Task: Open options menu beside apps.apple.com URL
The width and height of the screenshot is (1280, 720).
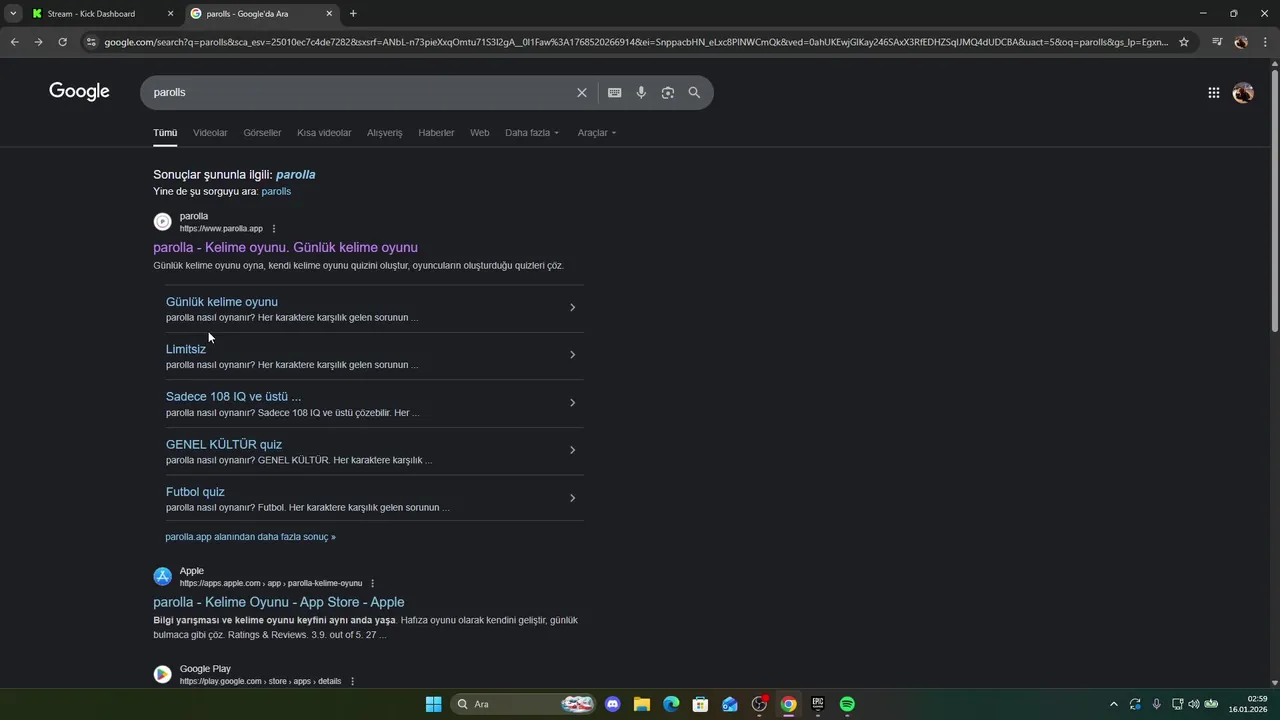Action: pos(373,583)
